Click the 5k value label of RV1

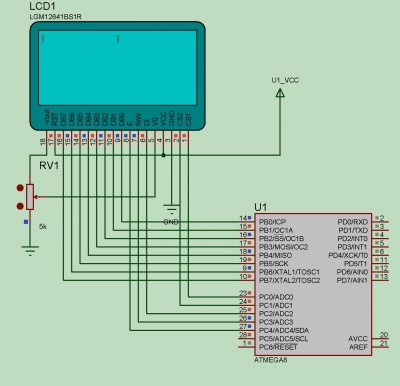(x=43, y=227)
